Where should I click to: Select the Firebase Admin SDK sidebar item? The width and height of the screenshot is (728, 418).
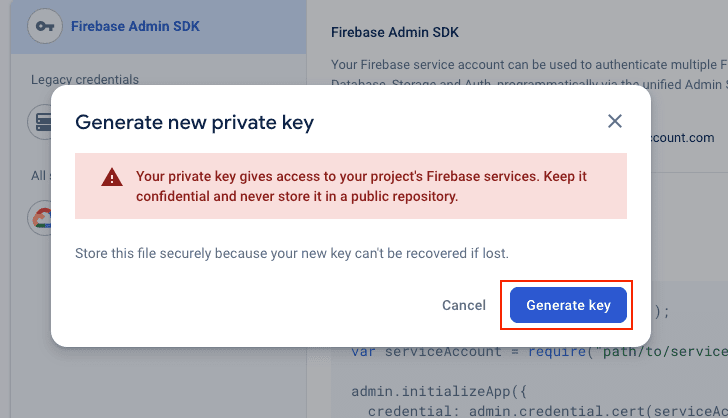coord(135,26)
